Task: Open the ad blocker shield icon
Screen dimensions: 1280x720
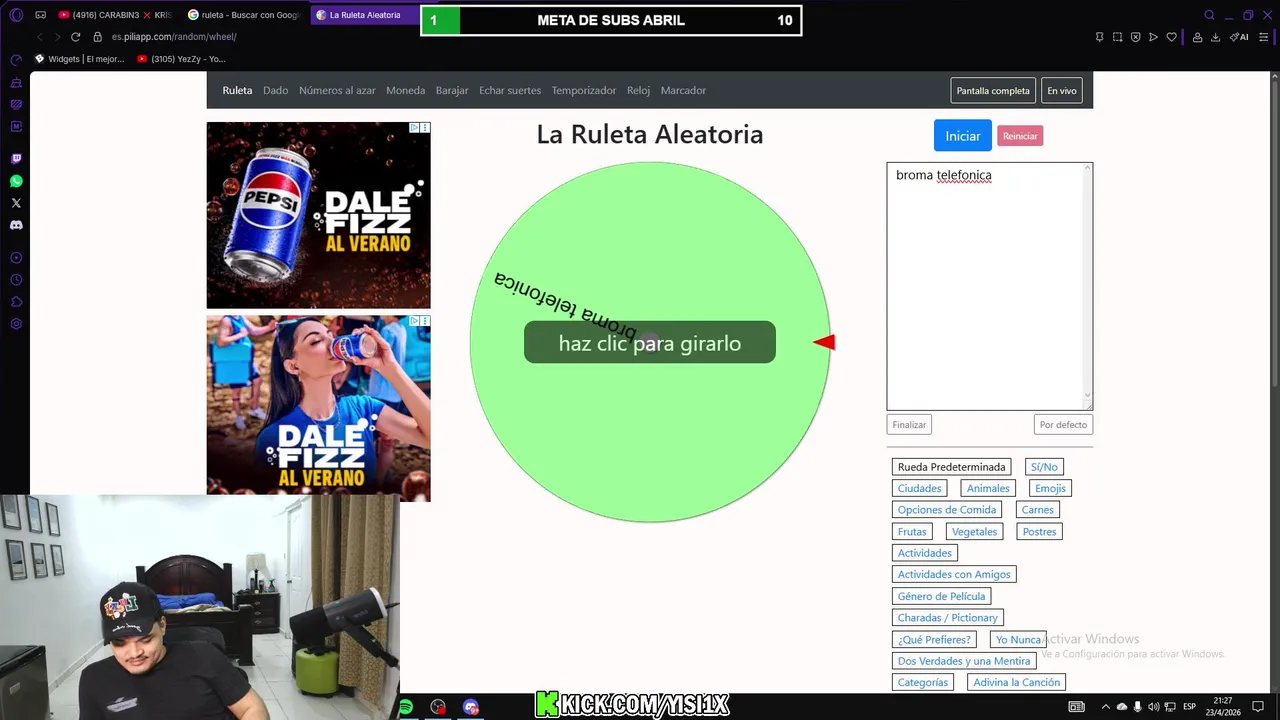Action: point(1135,37)
